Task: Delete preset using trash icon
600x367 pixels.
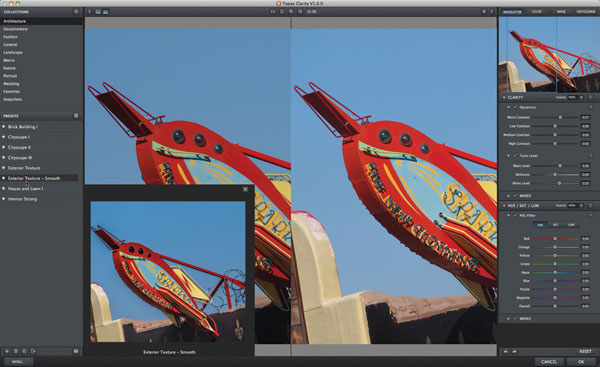Action: tap(16, 351)
